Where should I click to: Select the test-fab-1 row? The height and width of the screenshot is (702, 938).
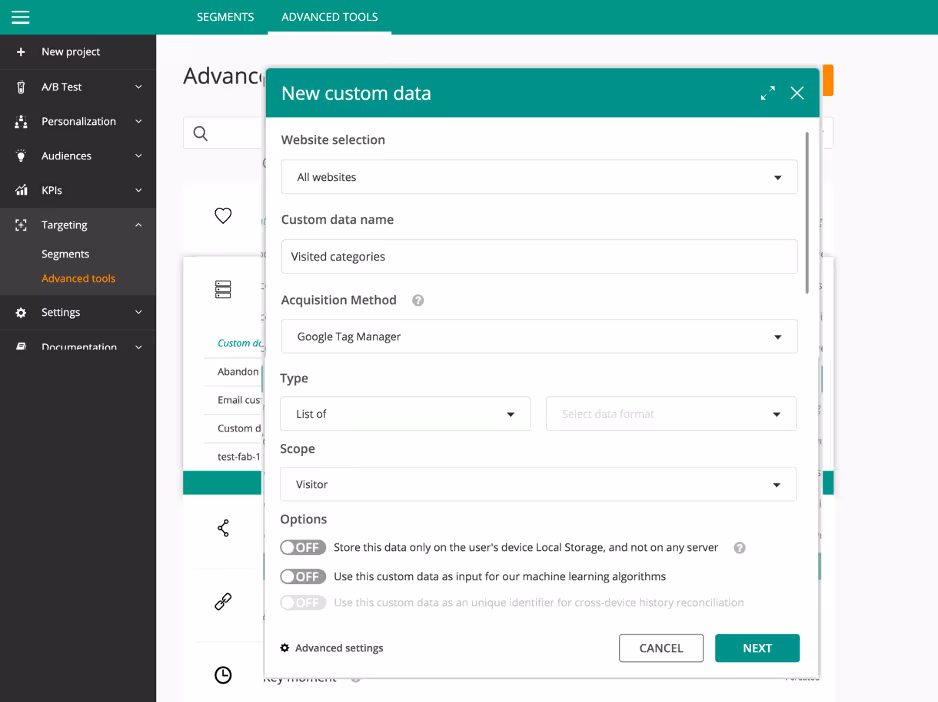pos(239,457)
